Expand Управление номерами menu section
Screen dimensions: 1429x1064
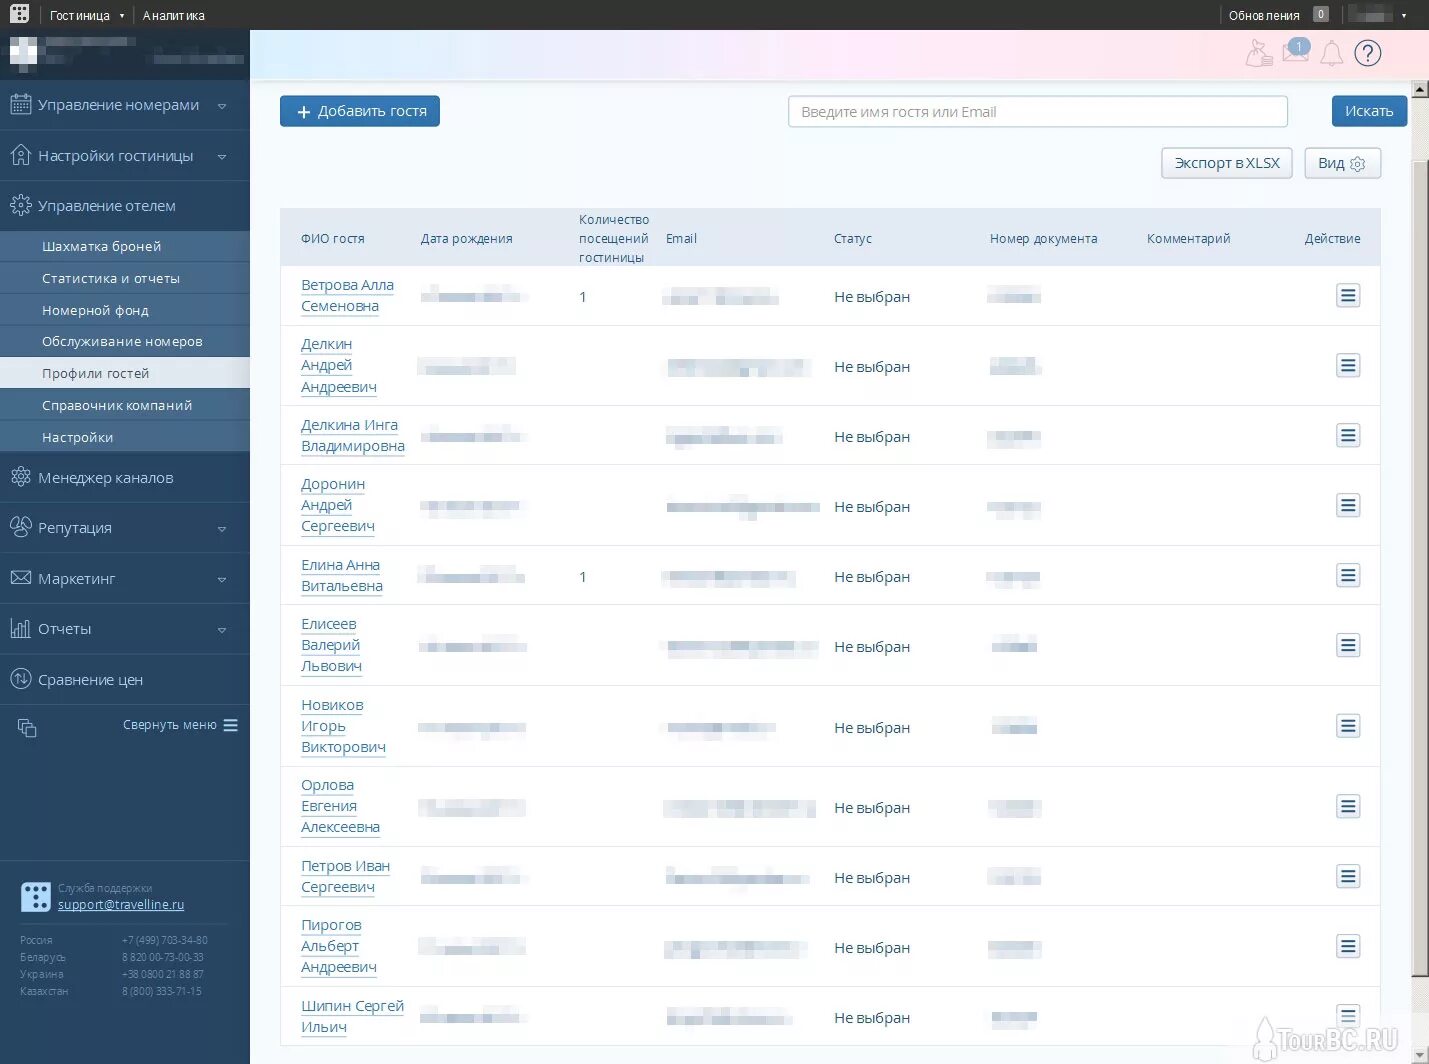pyautogui.click(x=124, y=105)
